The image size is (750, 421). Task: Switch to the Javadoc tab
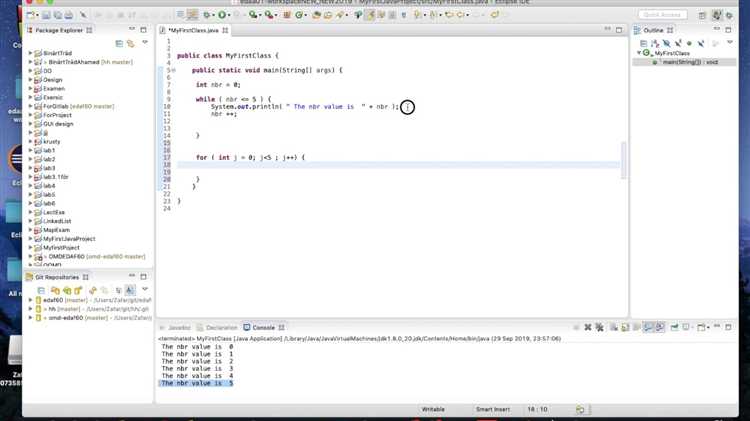(178, 327)
